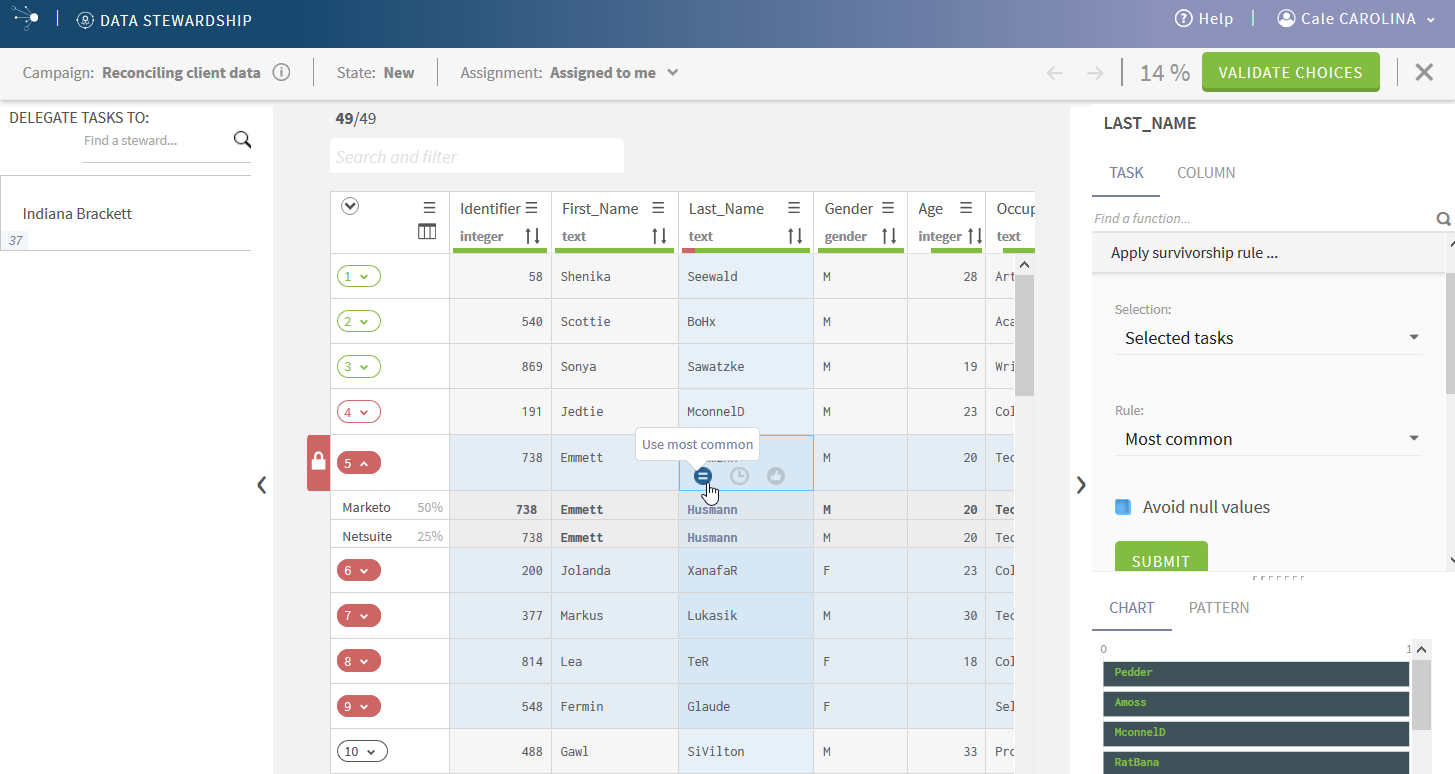The width and height of the screenshot is (1455, 774).
Task: Collapse the expanded task 5 badge
Action: [x=358, y=463]
